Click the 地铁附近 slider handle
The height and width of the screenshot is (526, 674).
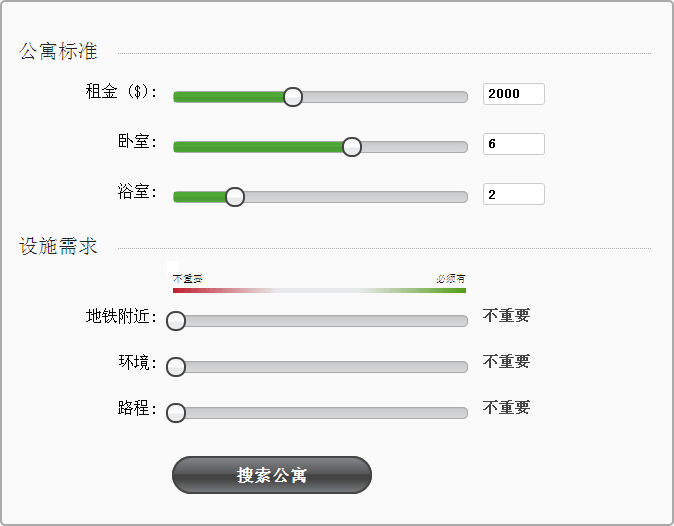coord(176,321)
